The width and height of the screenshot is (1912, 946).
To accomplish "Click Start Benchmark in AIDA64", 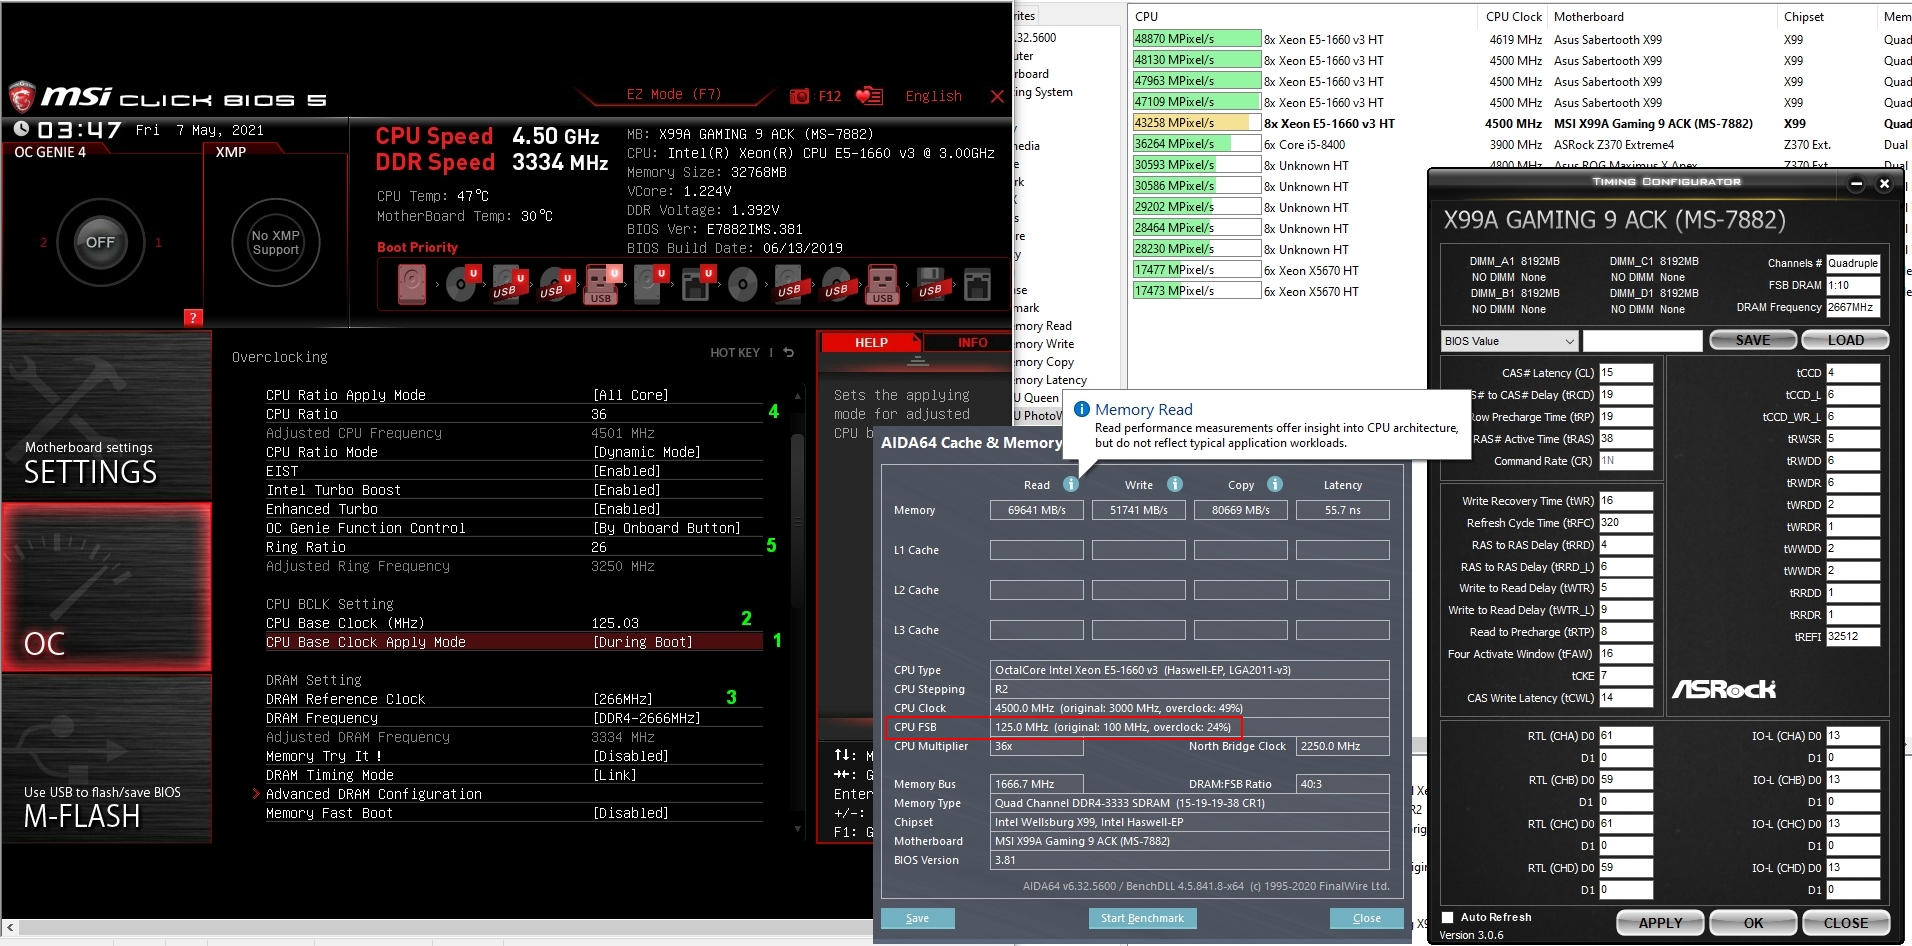I will 1142,918.
